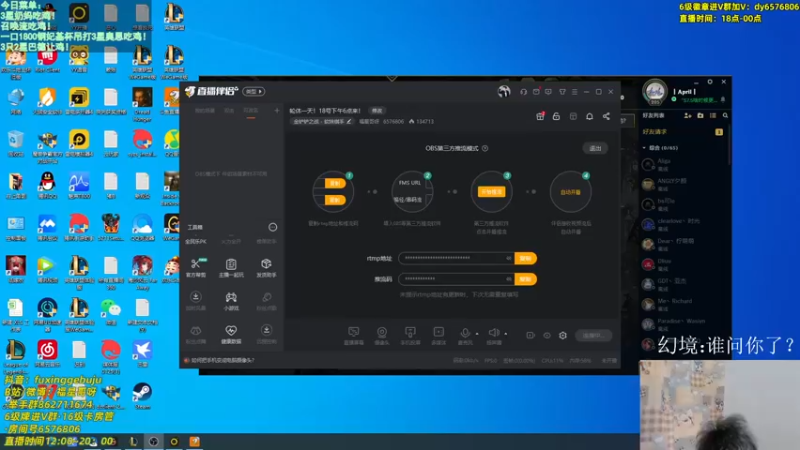Click the second copy button in step 1 circle

click(335, 200)
